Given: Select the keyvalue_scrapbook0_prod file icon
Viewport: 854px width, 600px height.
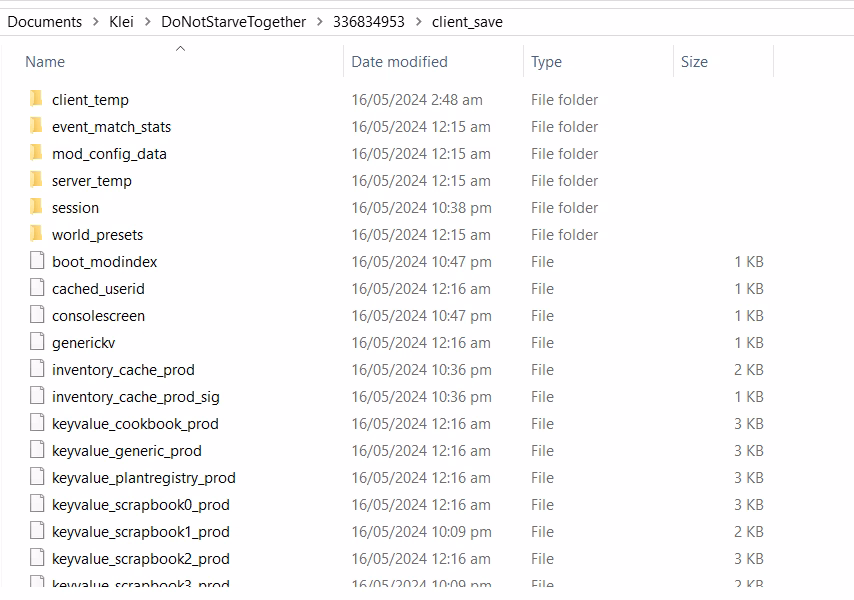Looking at the screenshot, I should pyautogui.click(x=37, y=504).
